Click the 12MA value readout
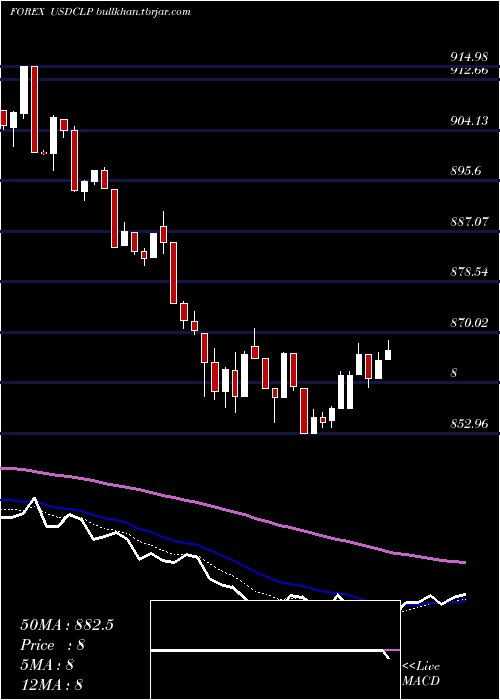 (52, 685)
